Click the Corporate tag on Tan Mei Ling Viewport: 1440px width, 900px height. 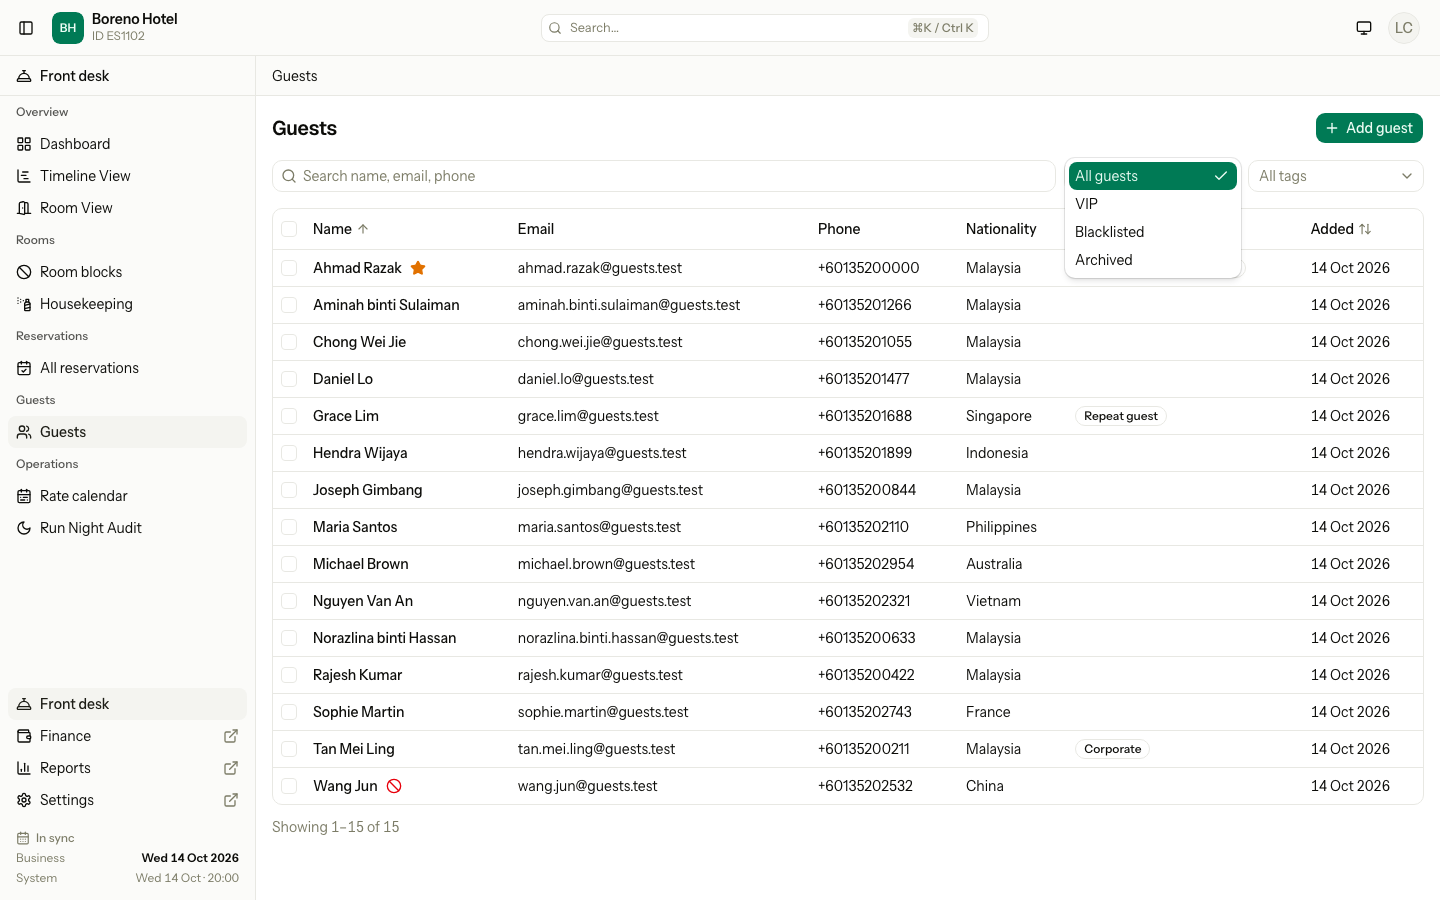(x=1112, y=749)
